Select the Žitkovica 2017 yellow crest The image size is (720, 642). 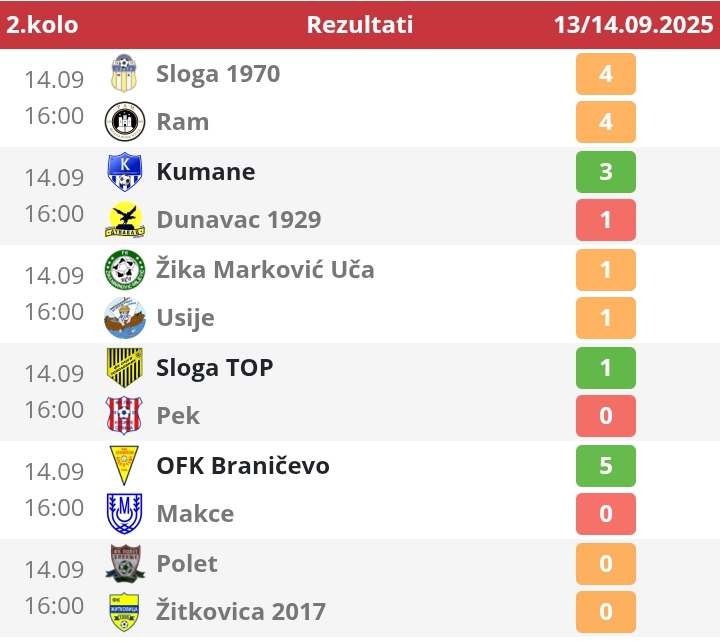pyautogui.click(x=124, y=612)
